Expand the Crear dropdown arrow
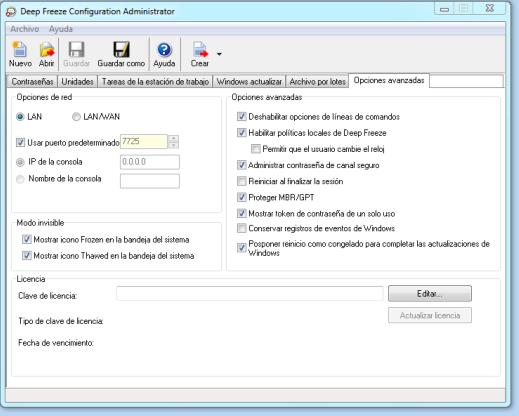Image resolution: width=519 pixels, height=416 pixels. 219,54
